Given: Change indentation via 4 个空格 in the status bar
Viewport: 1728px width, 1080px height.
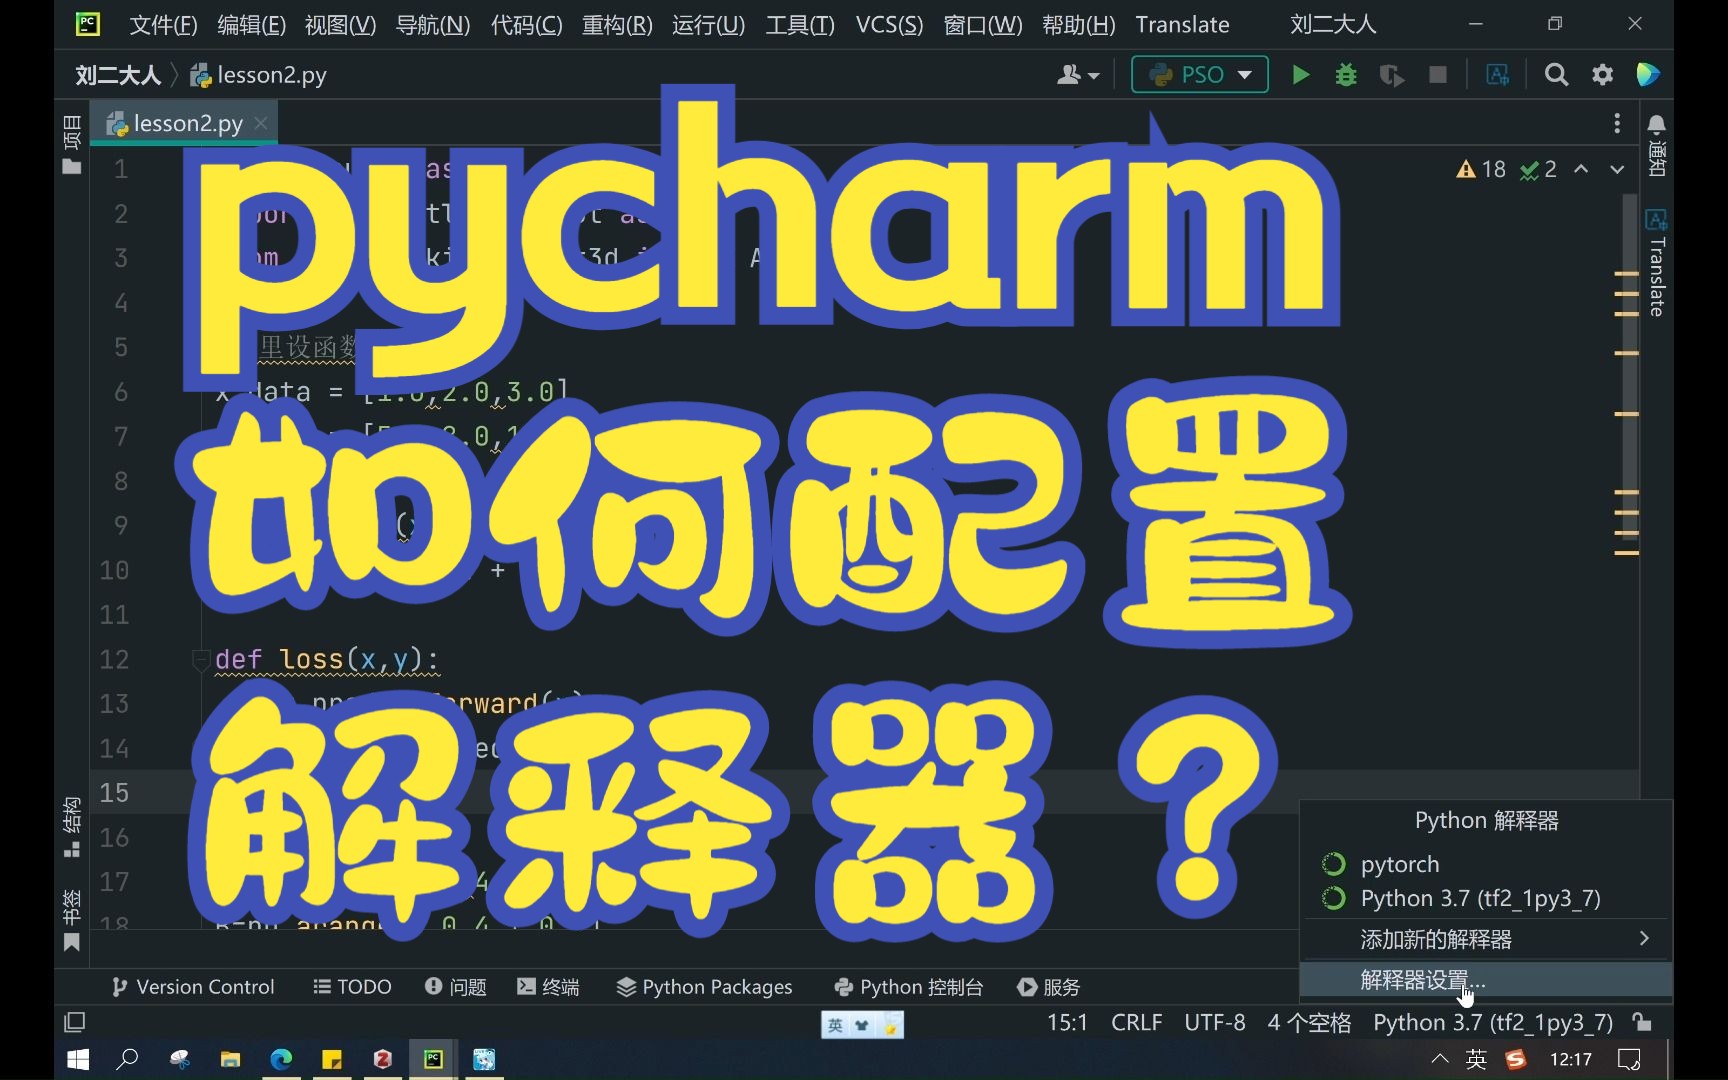Looking at the screenshot, I should (1309, 1022).
